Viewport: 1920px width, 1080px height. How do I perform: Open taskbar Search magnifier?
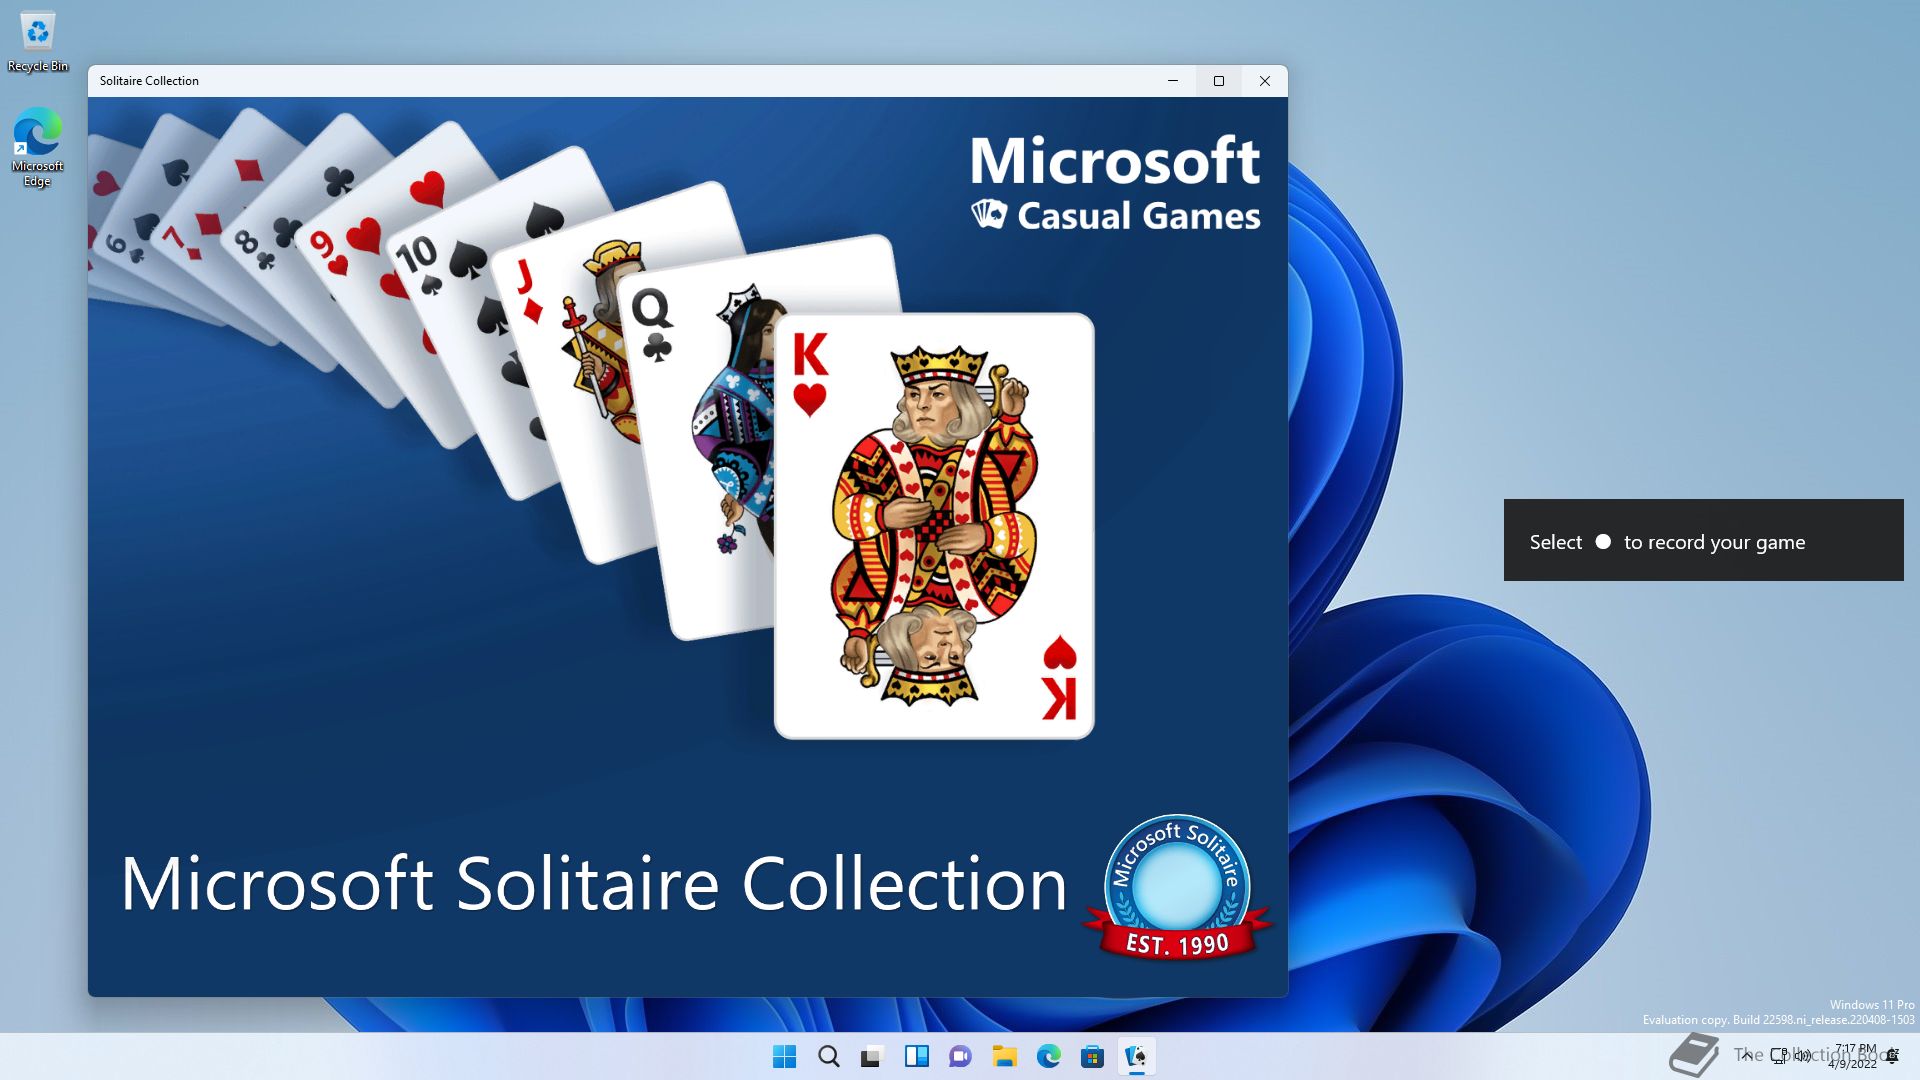pos(829,1056)
